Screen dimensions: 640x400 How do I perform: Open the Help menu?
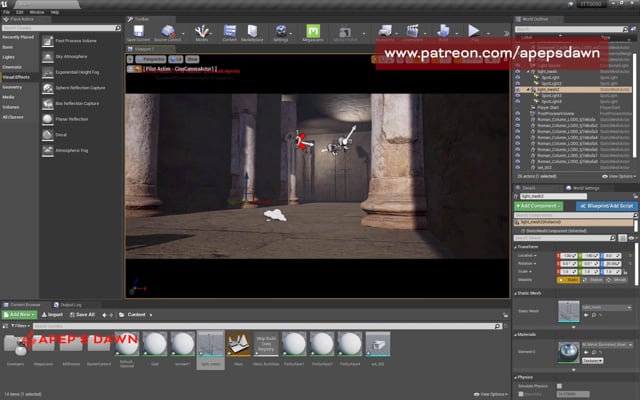tap(55, 12)
